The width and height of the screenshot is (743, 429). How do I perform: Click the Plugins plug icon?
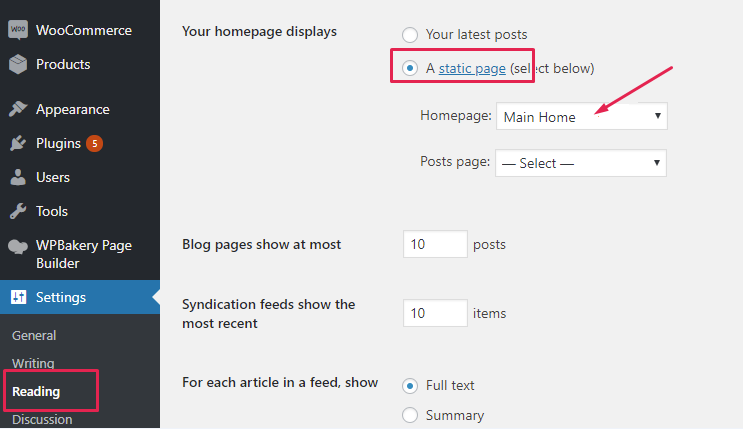[18, 143]
